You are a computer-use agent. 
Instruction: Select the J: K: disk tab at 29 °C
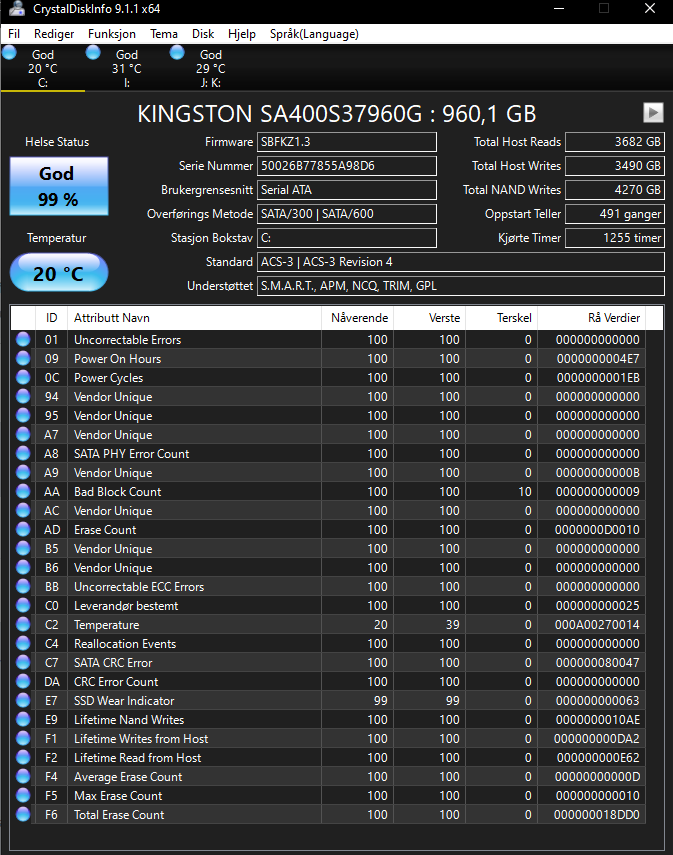(211, 68)
